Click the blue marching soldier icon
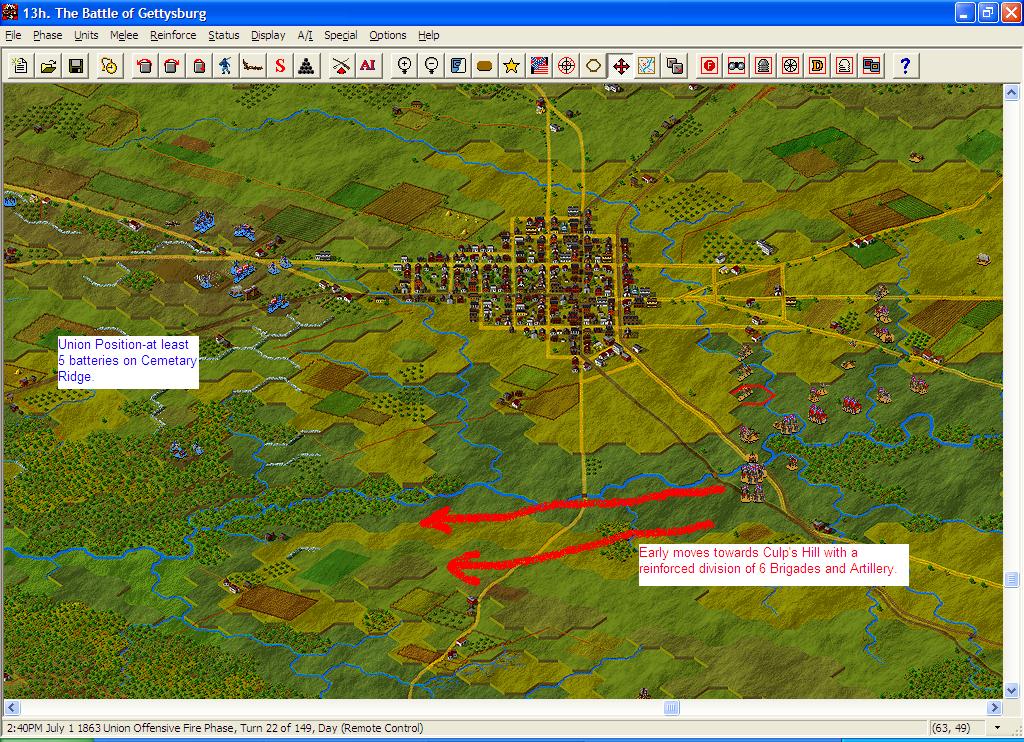This screenshot has width=1024, height=742. coord(225,65)
